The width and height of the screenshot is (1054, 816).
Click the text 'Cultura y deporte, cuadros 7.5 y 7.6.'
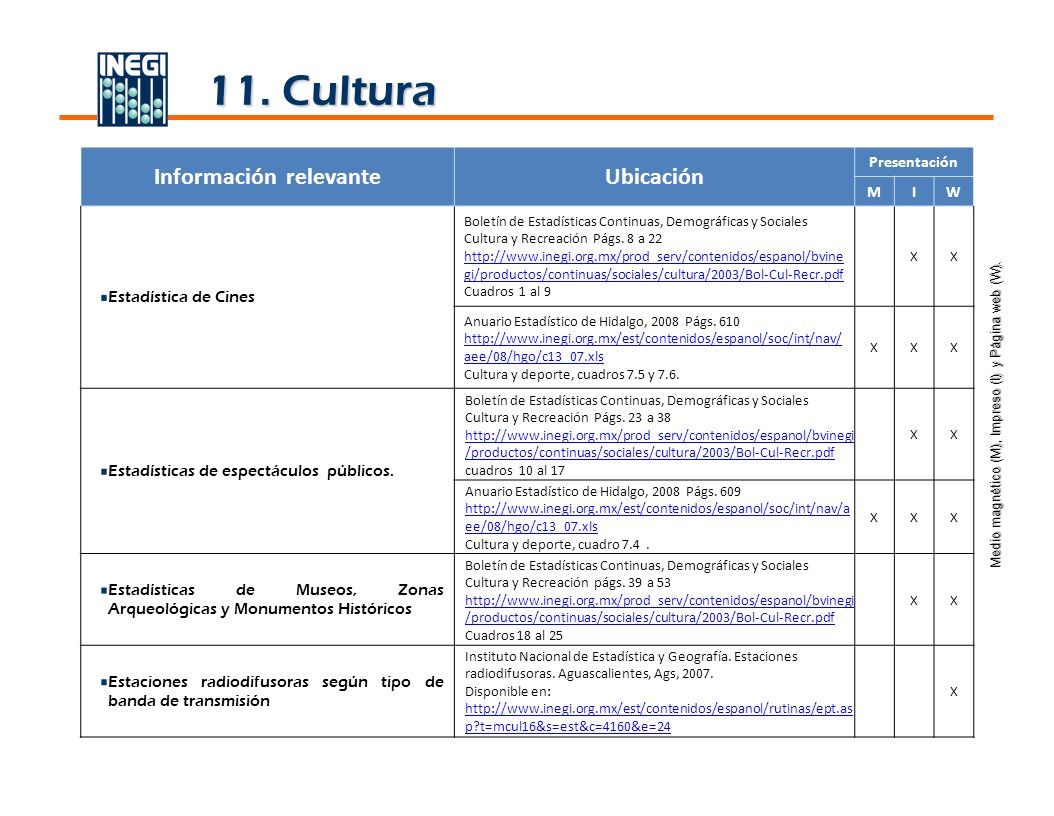571,374
